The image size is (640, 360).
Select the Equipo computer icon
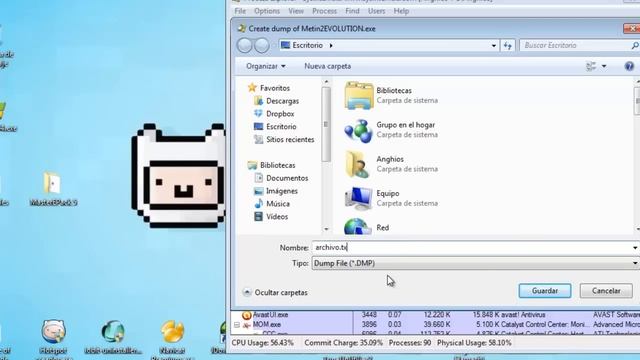coord(358,199)
